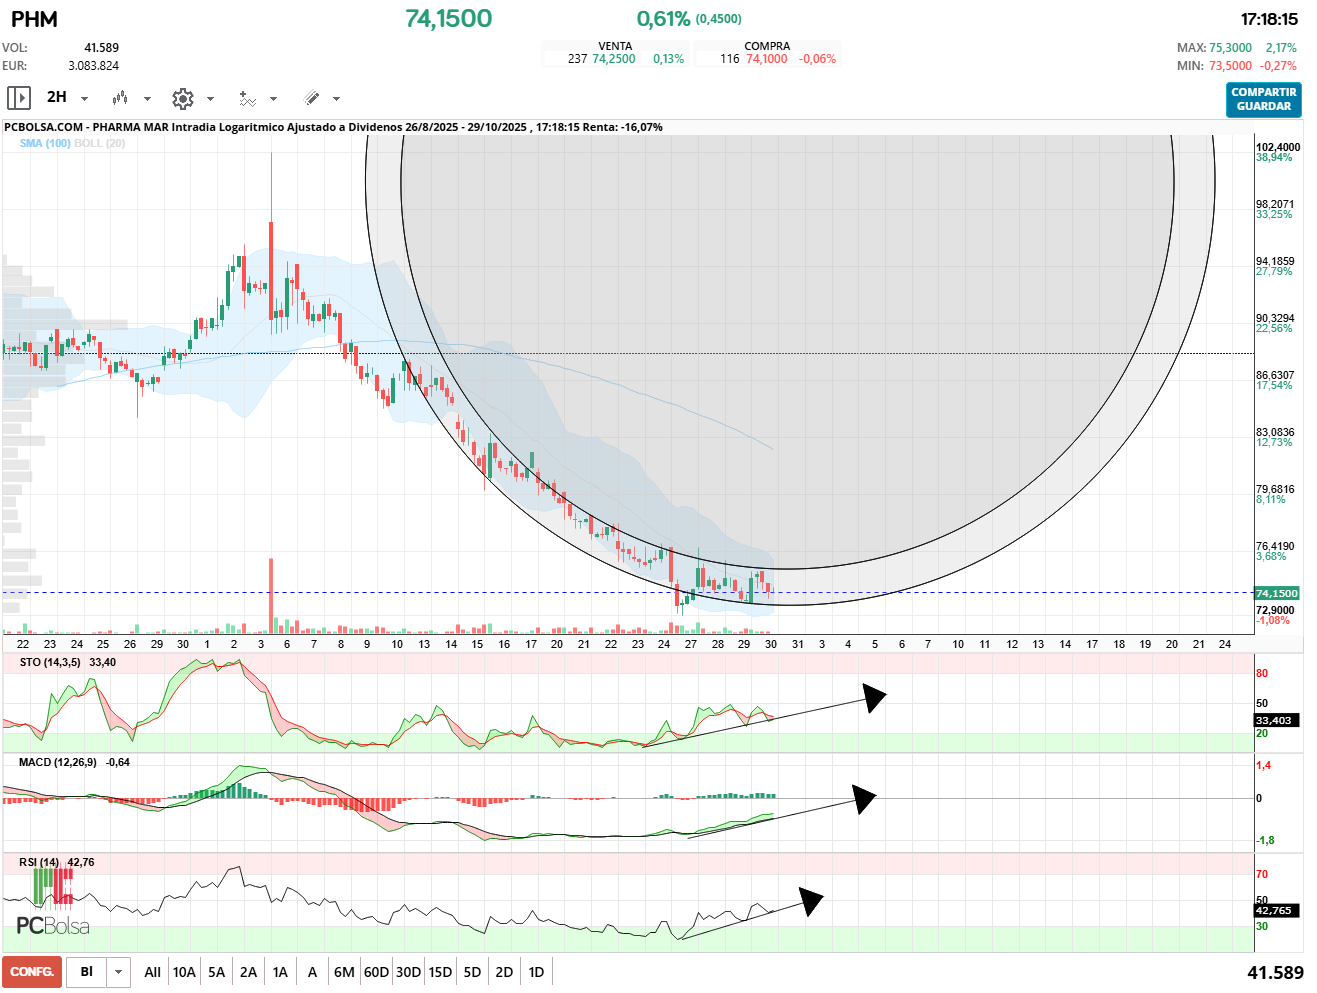Select the 1A time range
Image resolution: width=1317 pixels, height=993 pixels.
280,972
